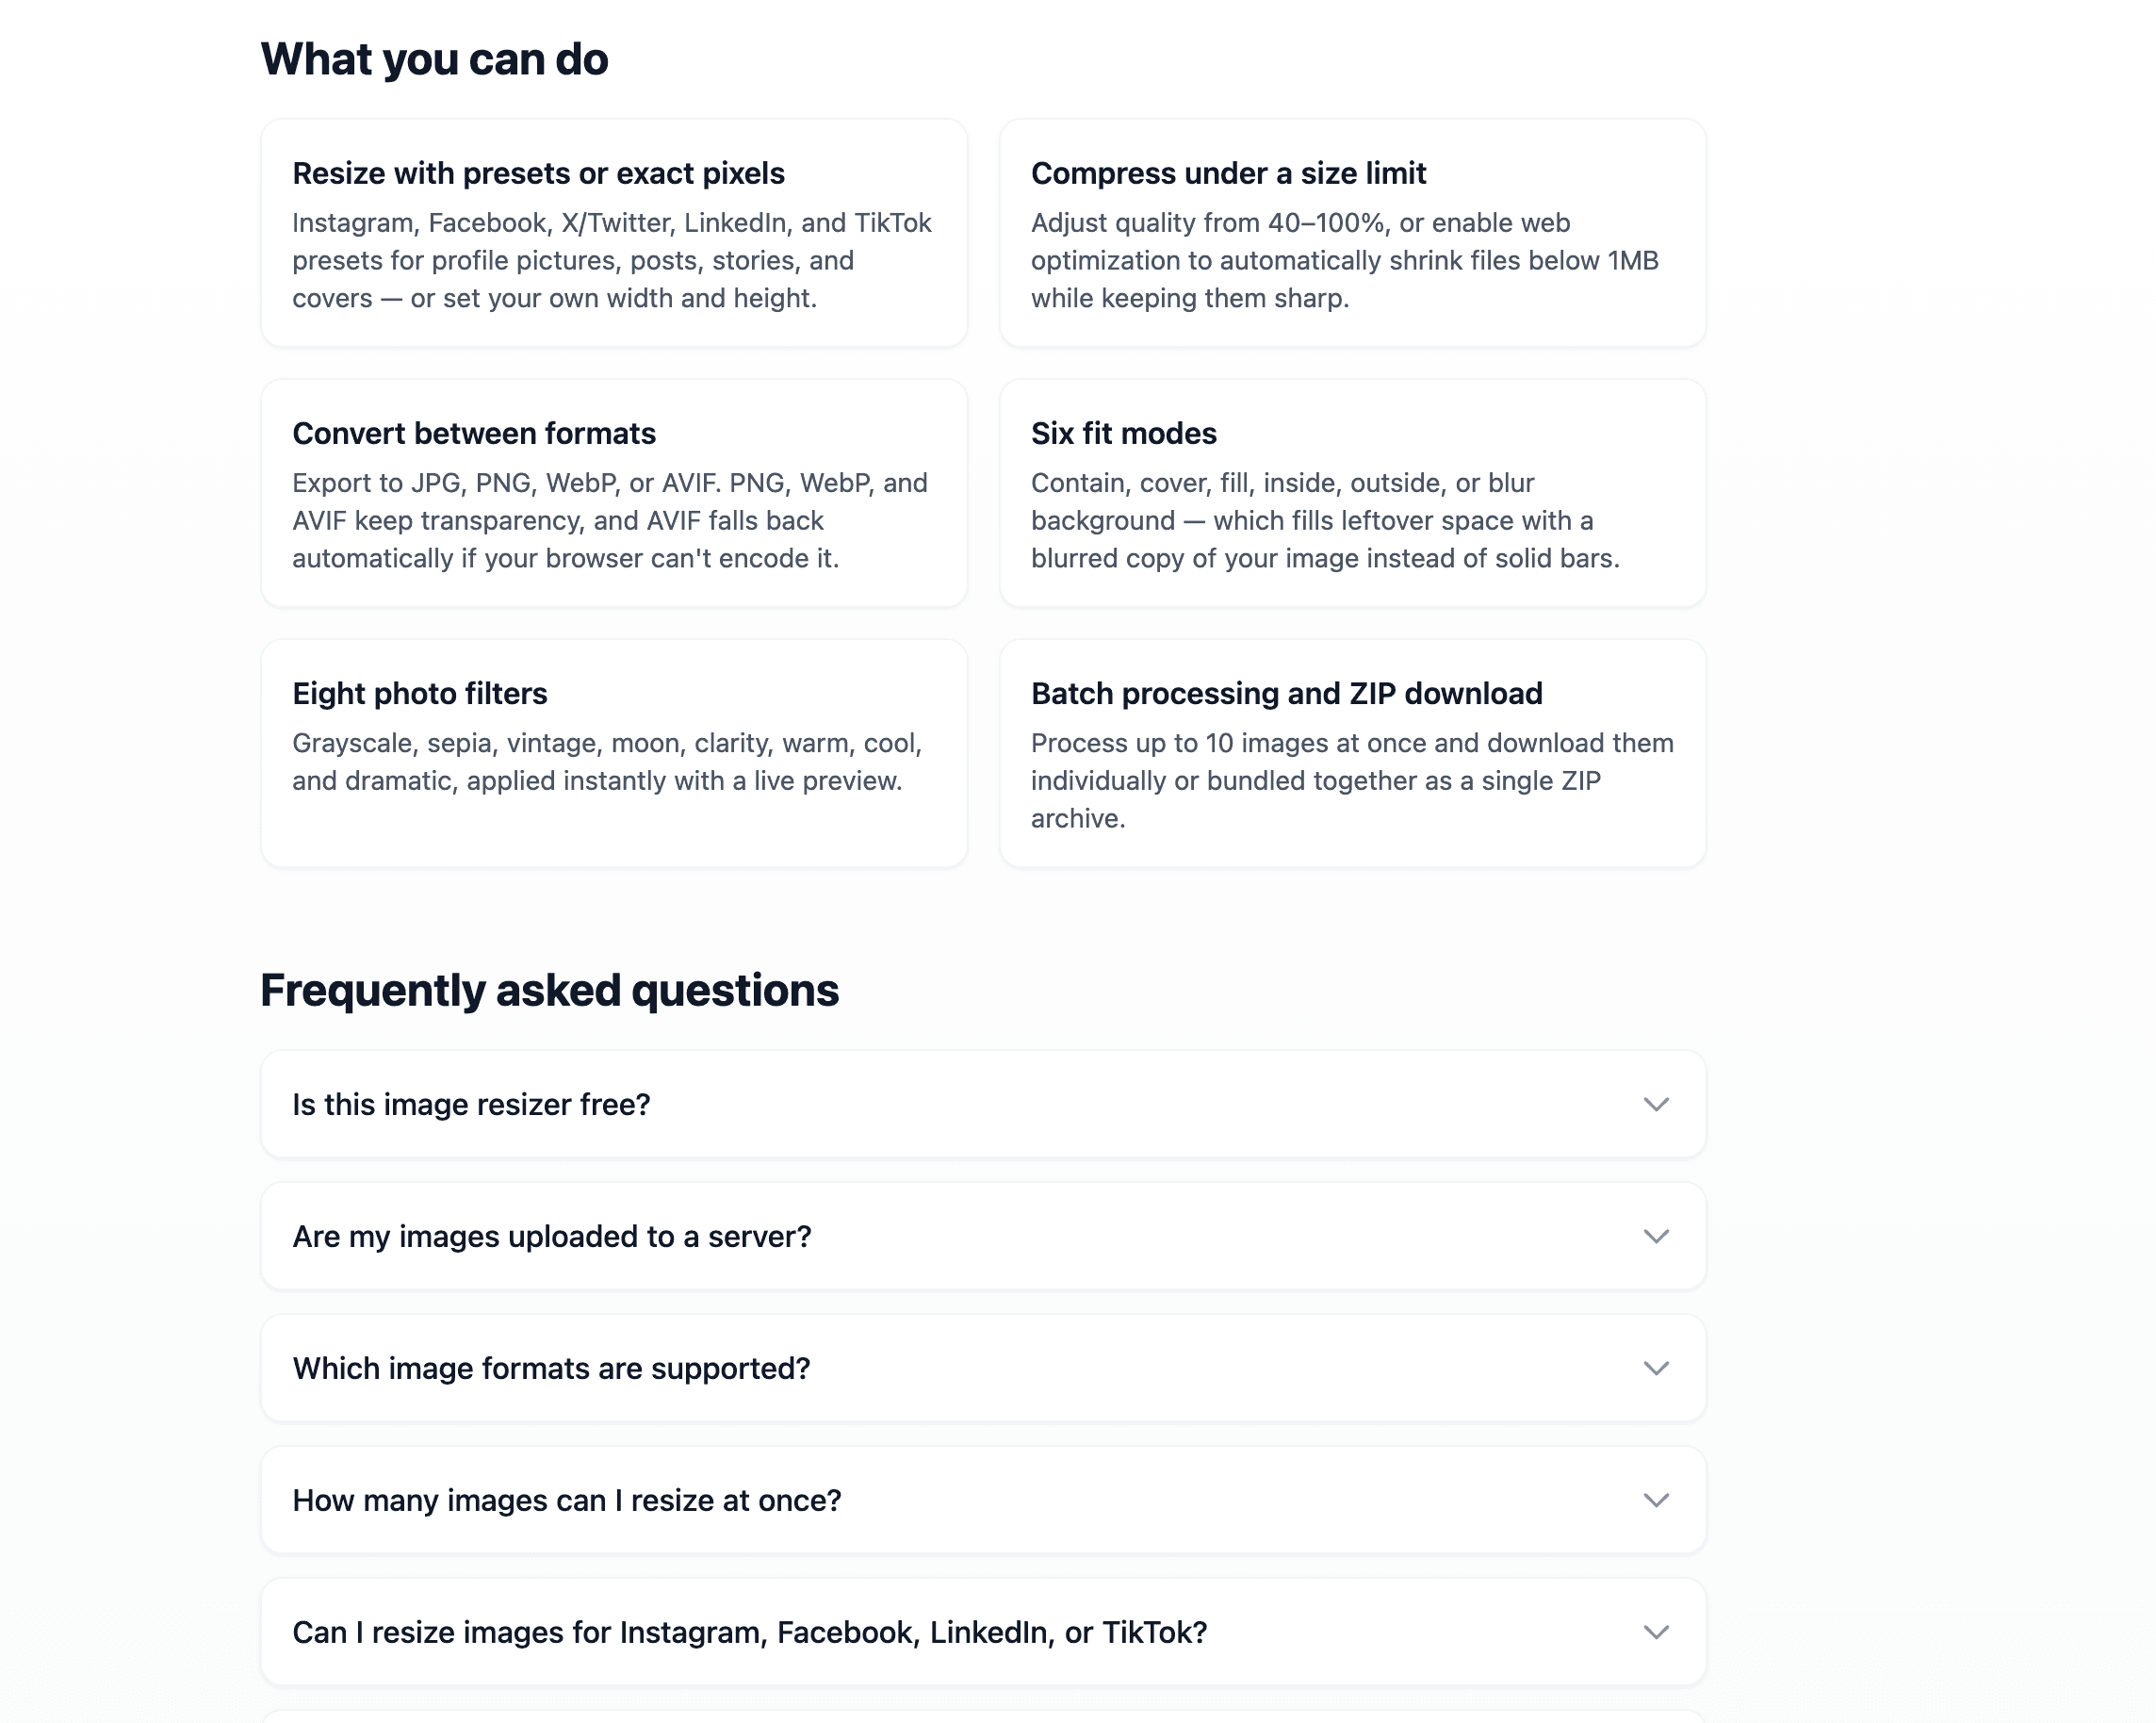Expand 'Are my images uploaded to a server?'
2156x1723 pixels.
click(983, 1236)
